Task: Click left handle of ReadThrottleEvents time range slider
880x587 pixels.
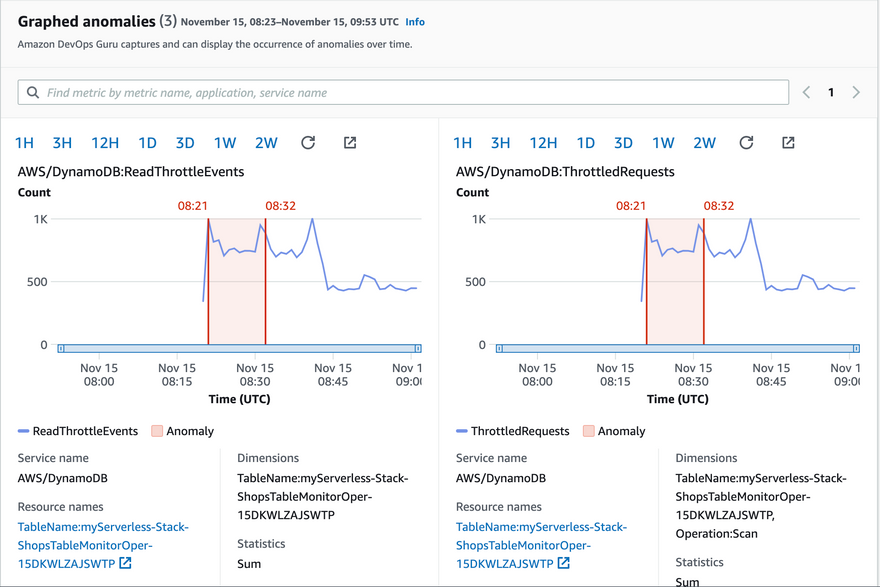Action: [x=61, y=348]
